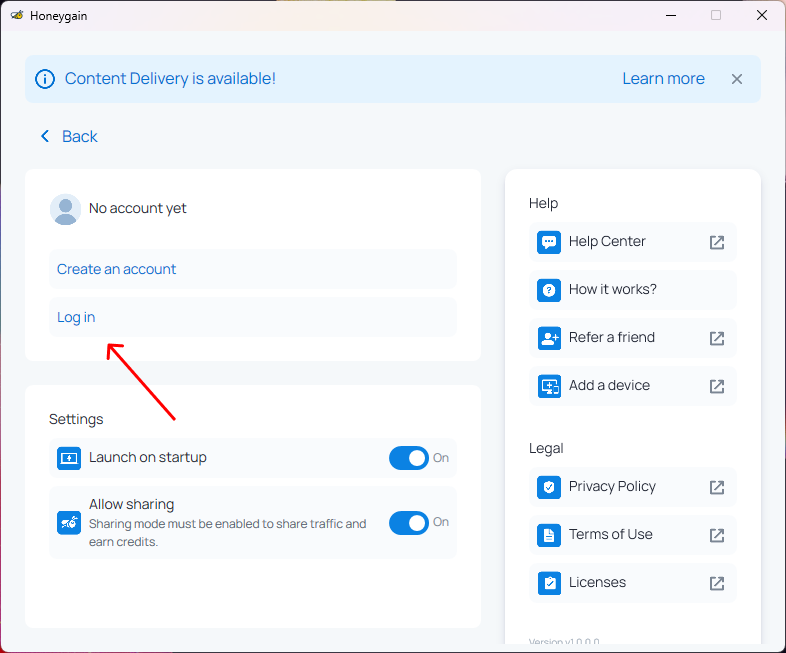The width and height of the screenshot is (786, 653).
Task: Click the Refer a friend person icon
Action: [549, 338]
